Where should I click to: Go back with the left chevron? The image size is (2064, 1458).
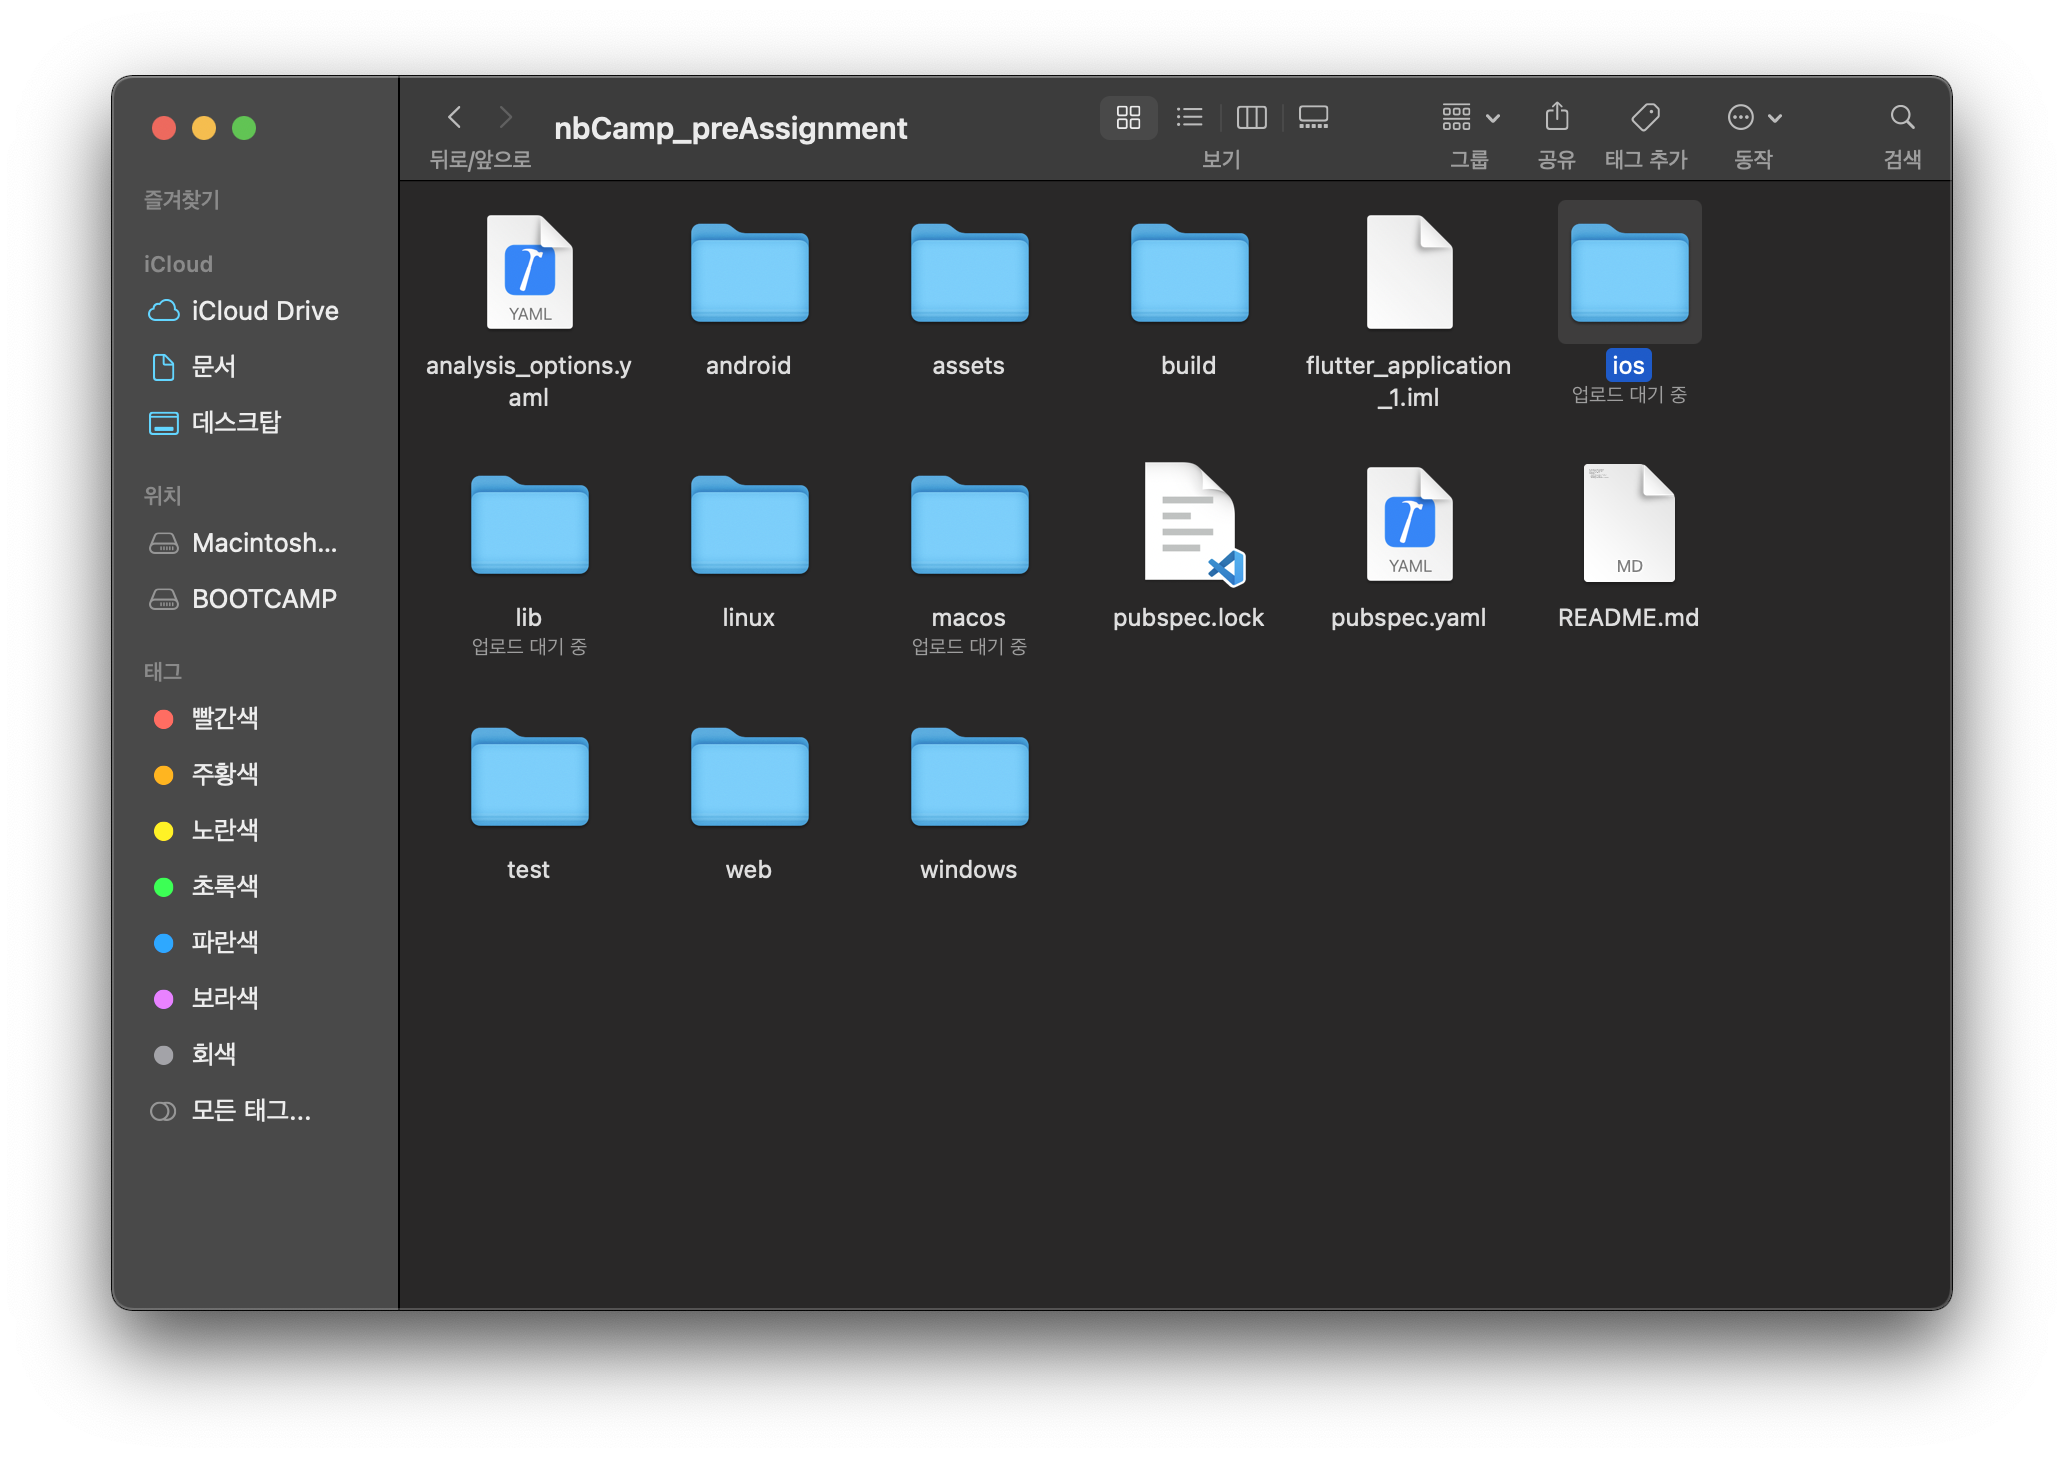point(455,118)
